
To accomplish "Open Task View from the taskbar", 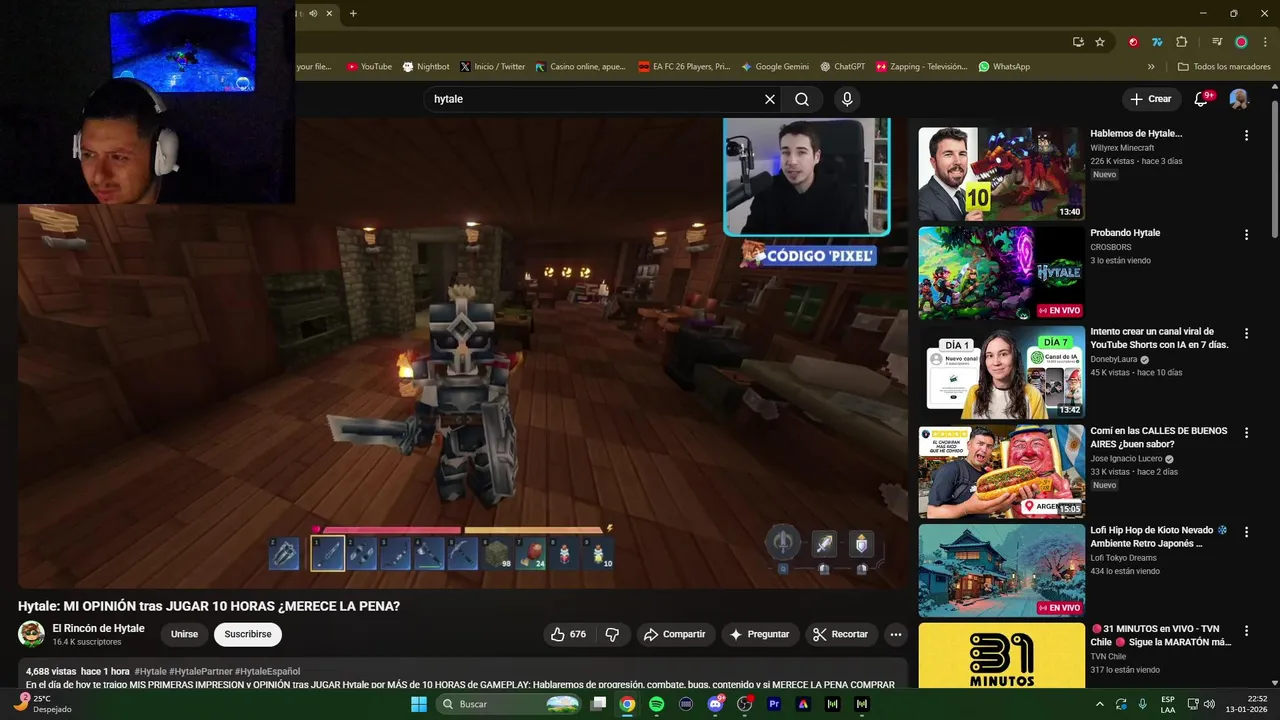I will point(598,704).
